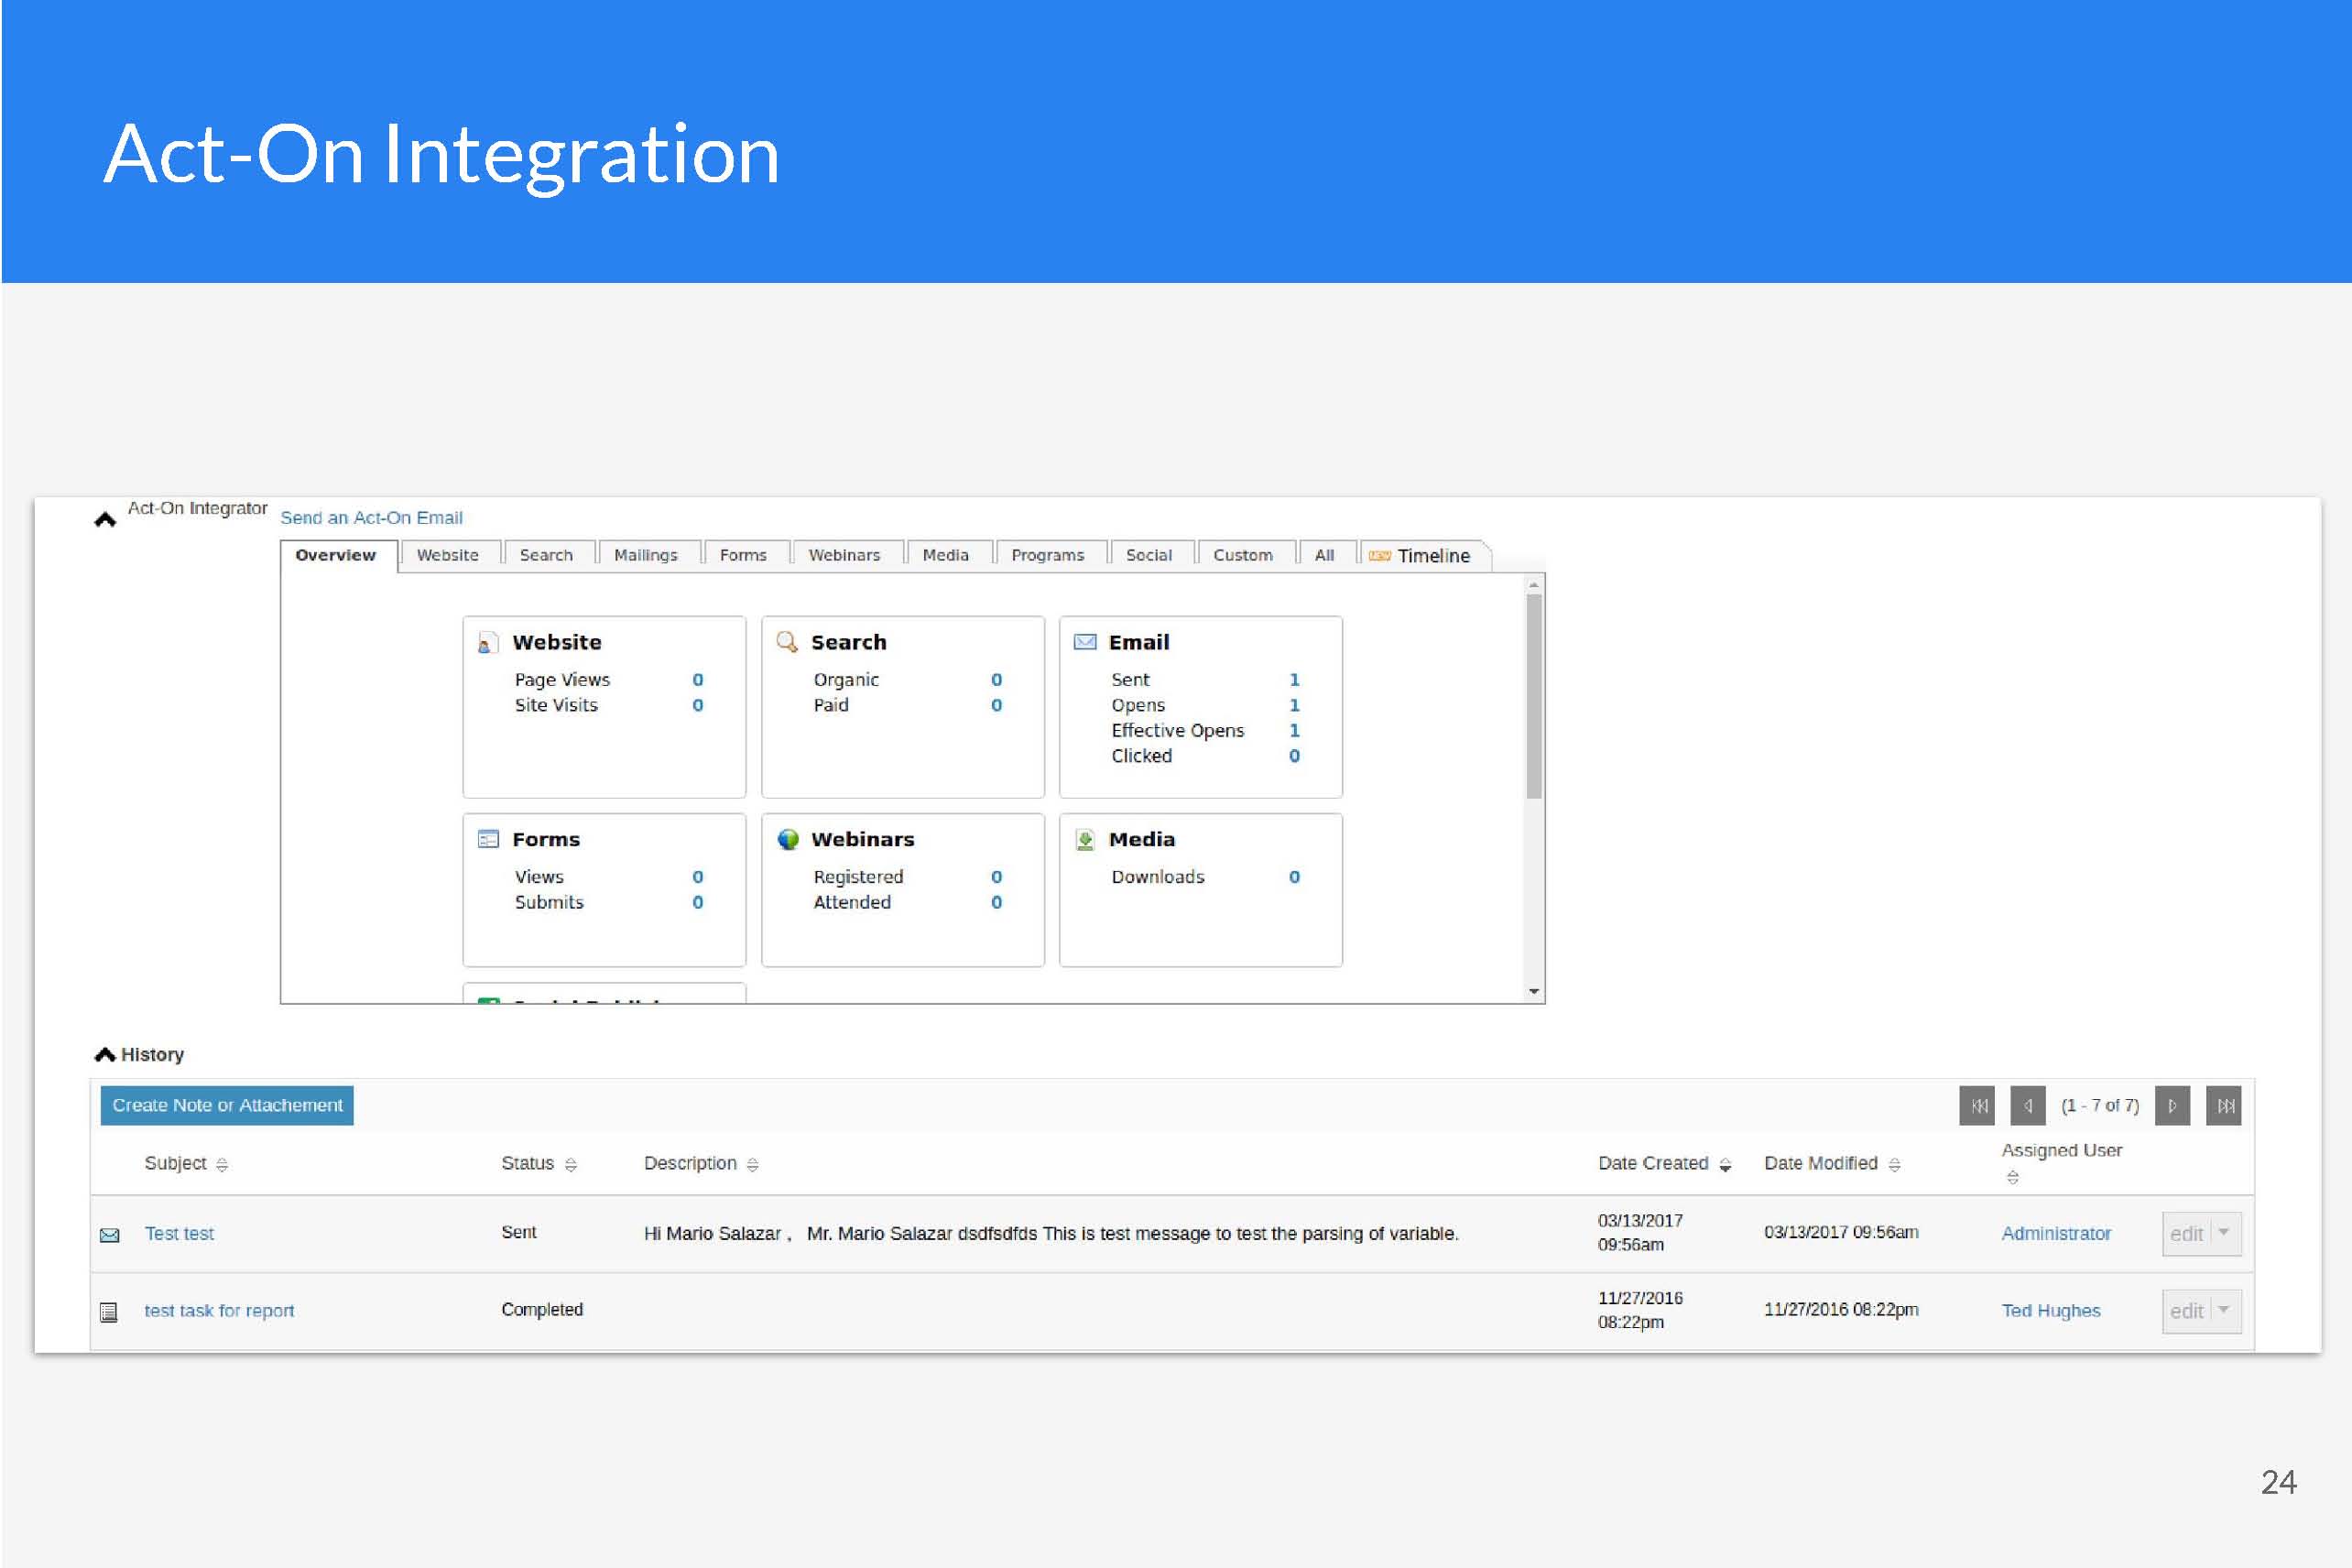Click the Sent status cell
This screenshot has height=1568, width=2352.
(x=519, y=1232)
